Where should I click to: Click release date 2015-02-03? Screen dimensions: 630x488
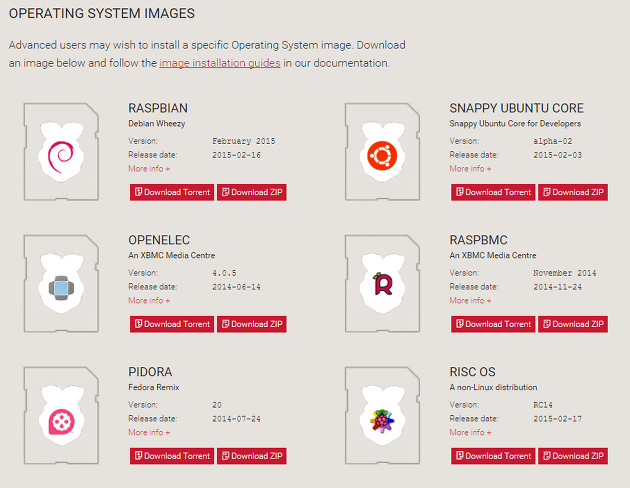[x=557, y=155]
